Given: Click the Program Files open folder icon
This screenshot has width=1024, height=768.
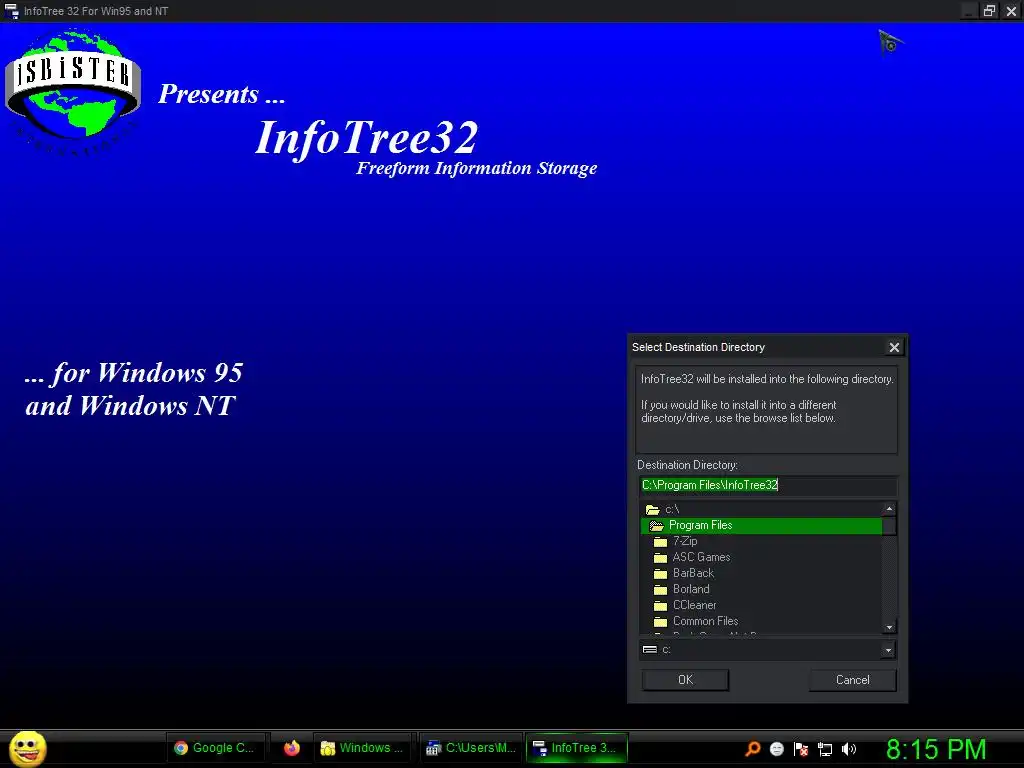Looking at the screenshot, I should (656, 526).
